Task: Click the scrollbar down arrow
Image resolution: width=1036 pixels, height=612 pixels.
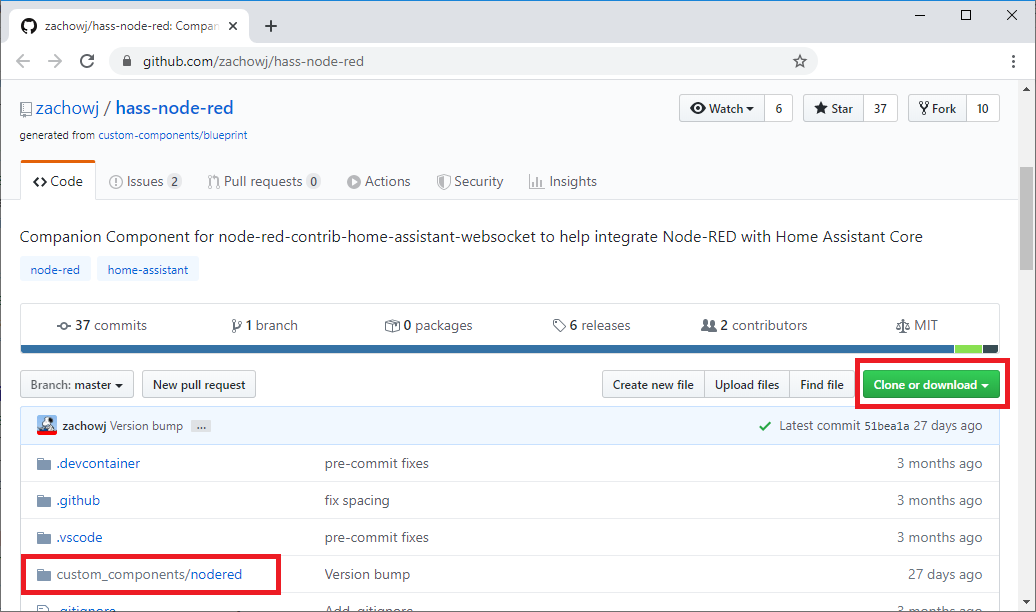Action: (1025, 603)
